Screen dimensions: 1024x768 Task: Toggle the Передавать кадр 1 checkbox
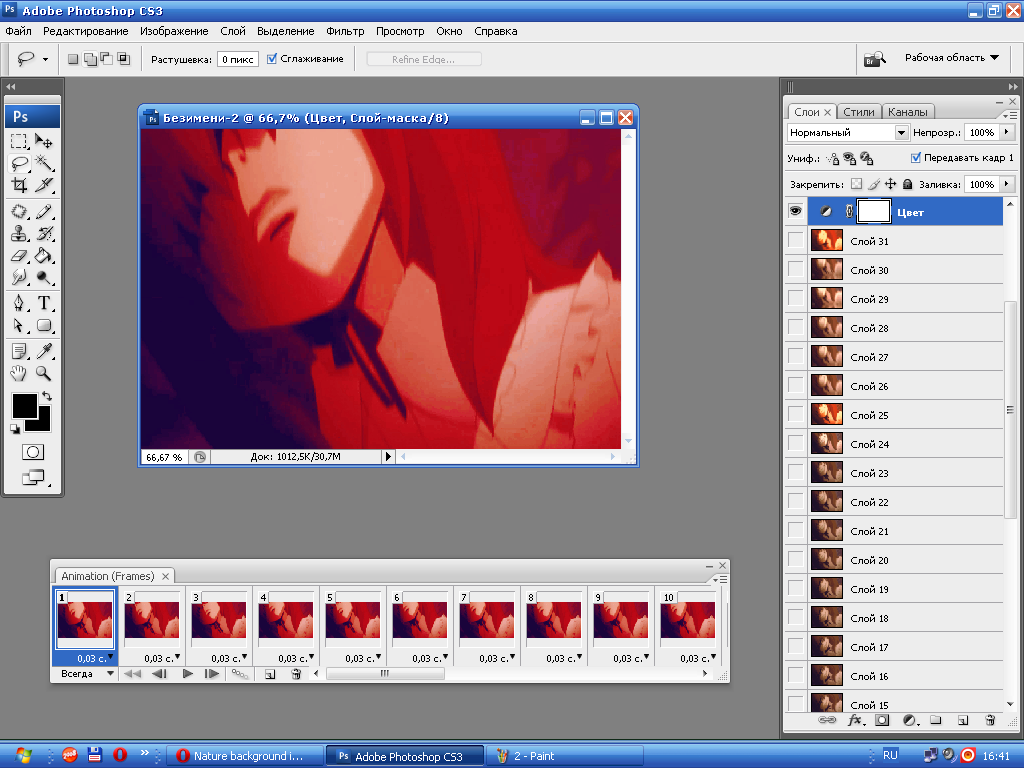click(916, 157)
